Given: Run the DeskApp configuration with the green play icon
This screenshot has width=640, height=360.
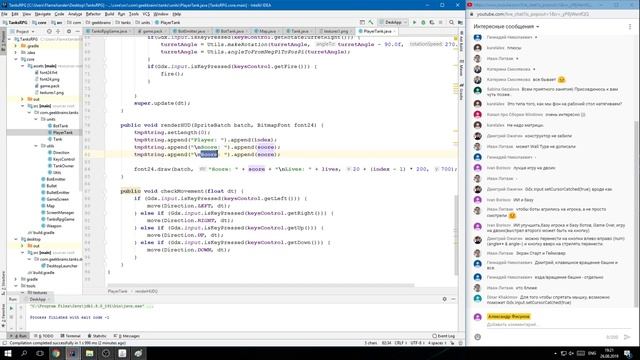Looking at the screenshot, I should tap(414, 22).
